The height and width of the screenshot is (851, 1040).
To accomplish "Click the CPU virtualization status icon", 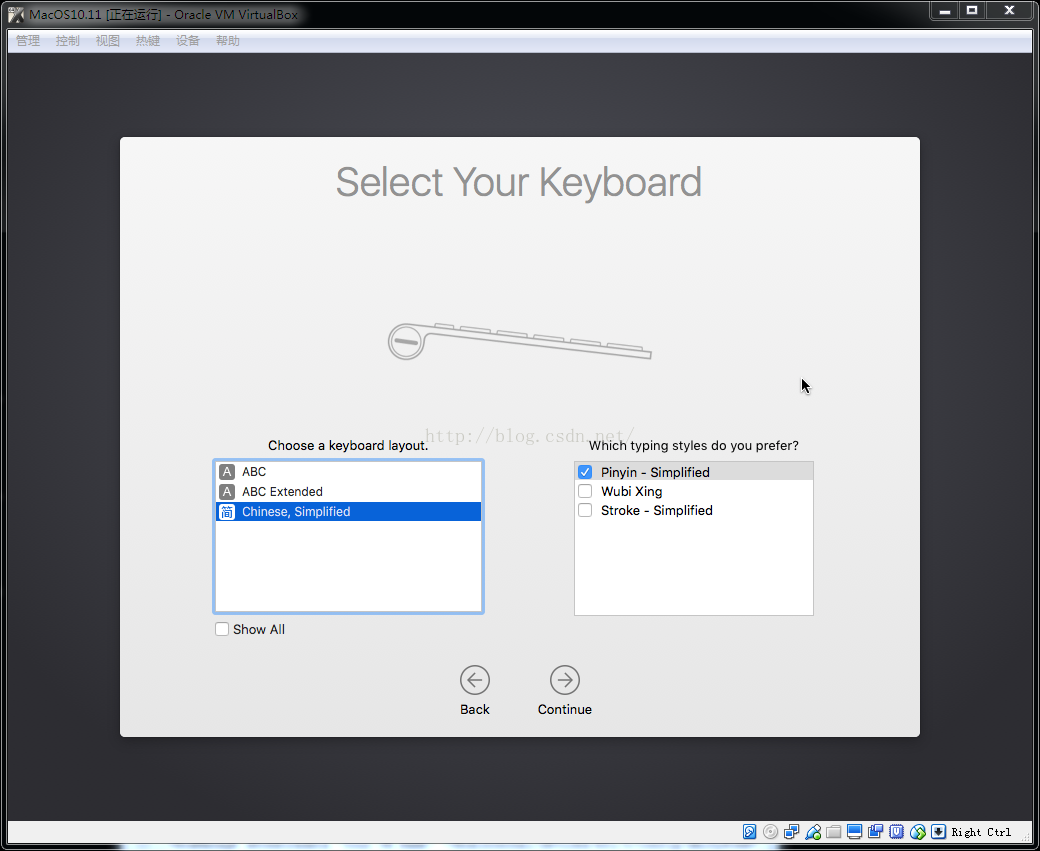I will 897,832.
